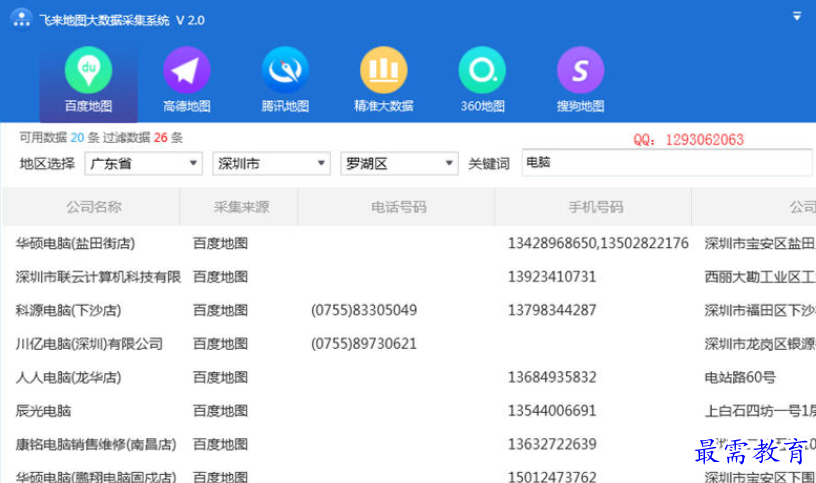This screenshot has height=483, width=816.
Task: Click the 电话号码 column header
Action: point(398,207)
